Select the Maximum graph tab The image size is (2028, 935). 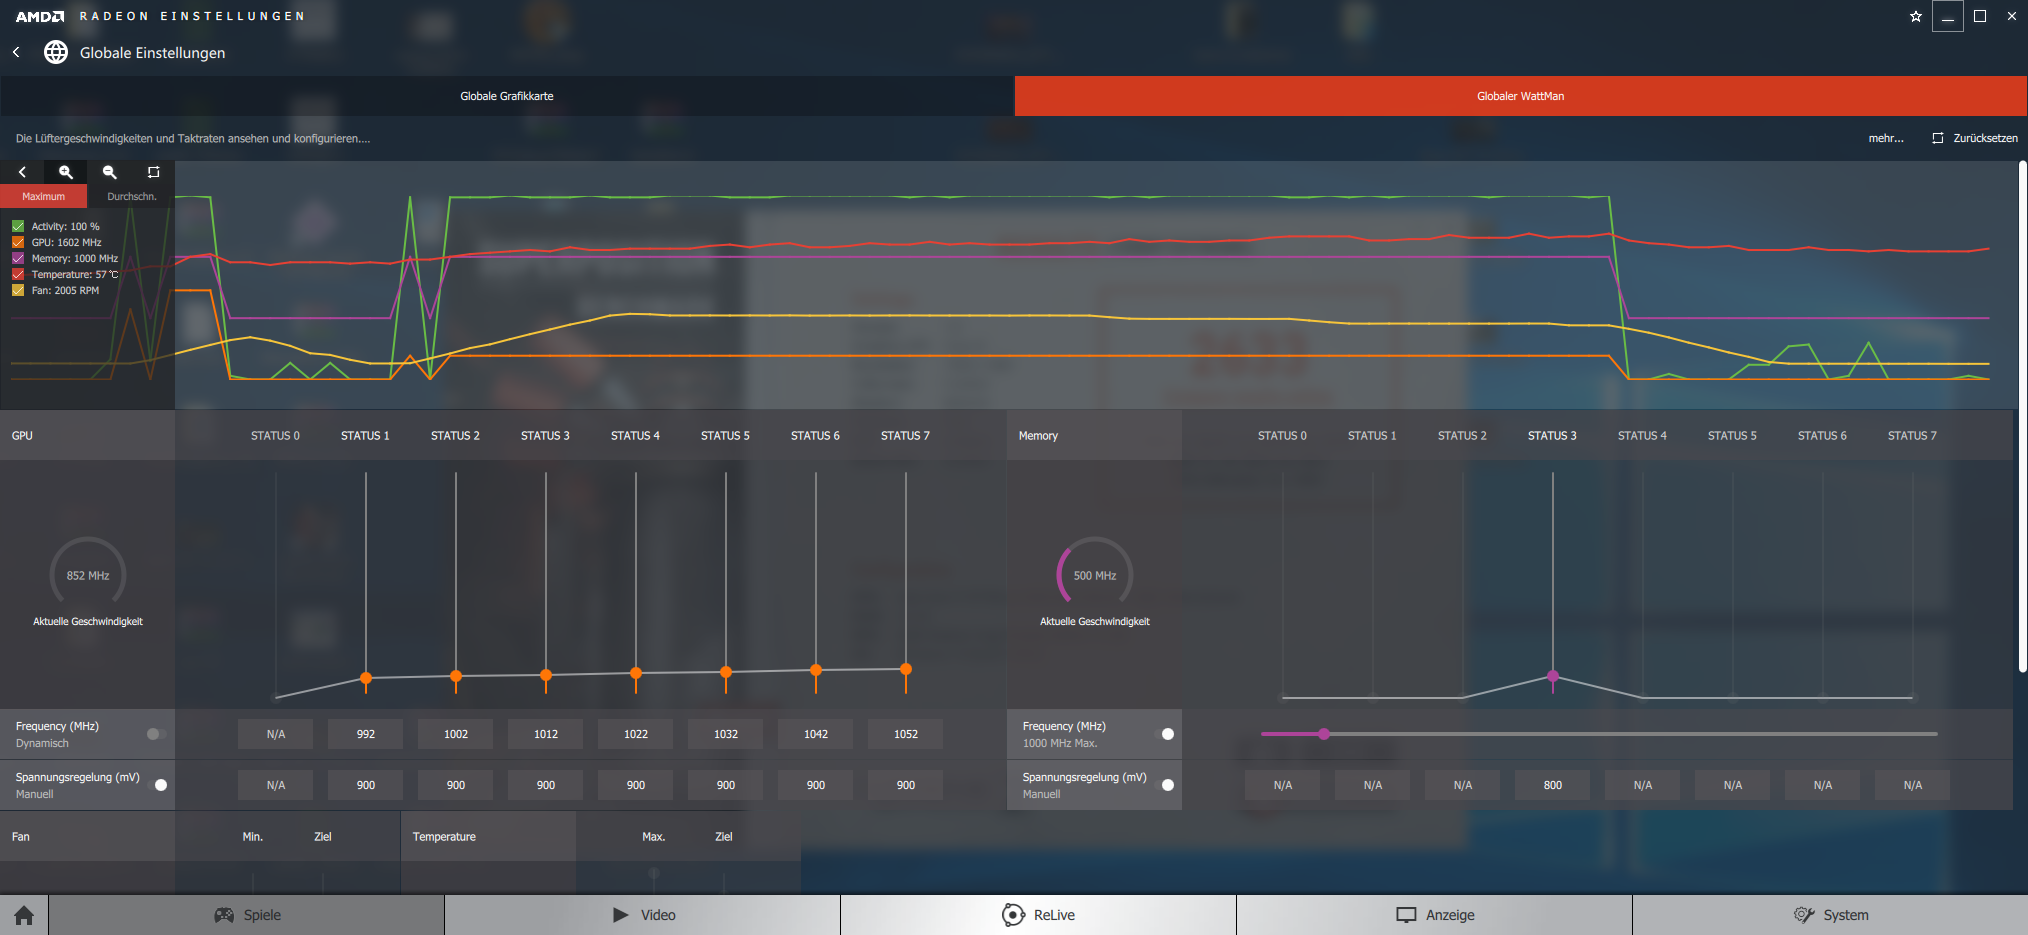pyautogui.click(x=44, y=196)
